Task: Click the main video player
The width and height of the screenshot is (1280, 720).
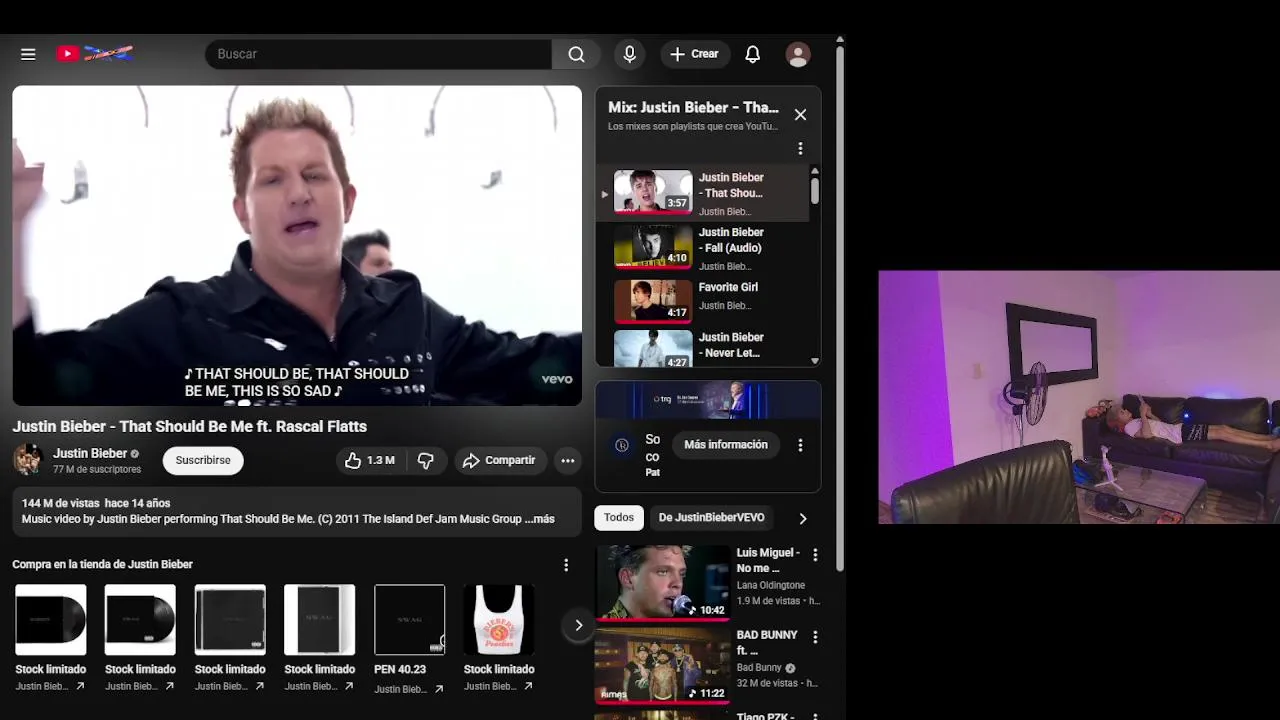Action: coord(297,245)
